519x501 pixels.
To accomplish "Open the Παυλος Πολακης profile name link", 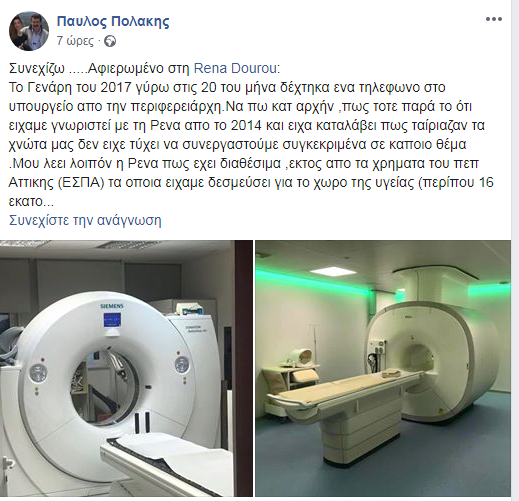I will point(113,21).
